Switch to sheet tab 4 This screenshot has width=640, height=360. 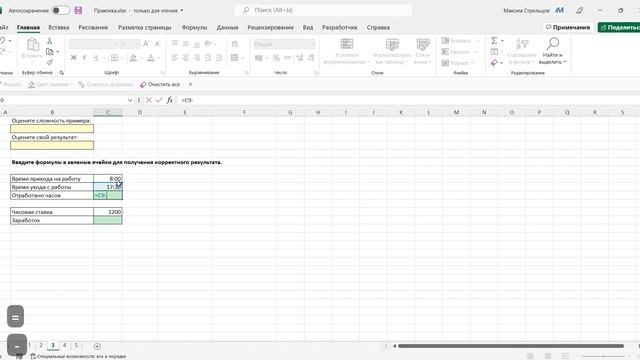pos(64,345)
